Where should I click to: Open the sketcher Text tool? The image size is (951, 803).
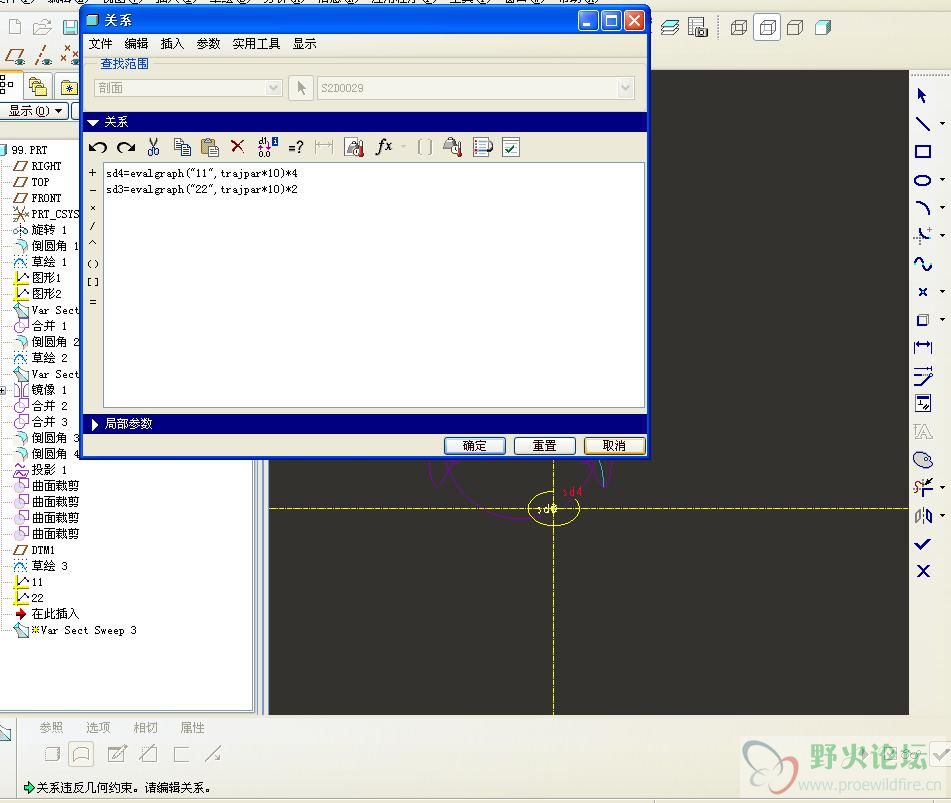922,432
